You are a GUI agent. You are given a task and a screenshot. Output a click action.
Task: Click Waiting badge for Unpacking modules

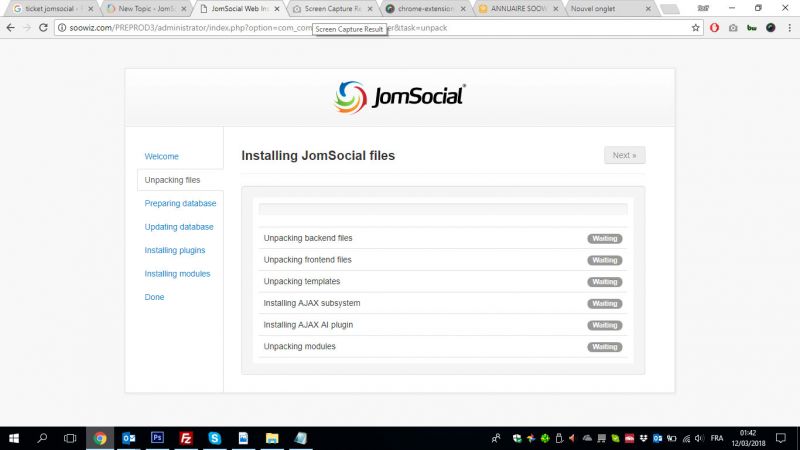pos(605,347)
